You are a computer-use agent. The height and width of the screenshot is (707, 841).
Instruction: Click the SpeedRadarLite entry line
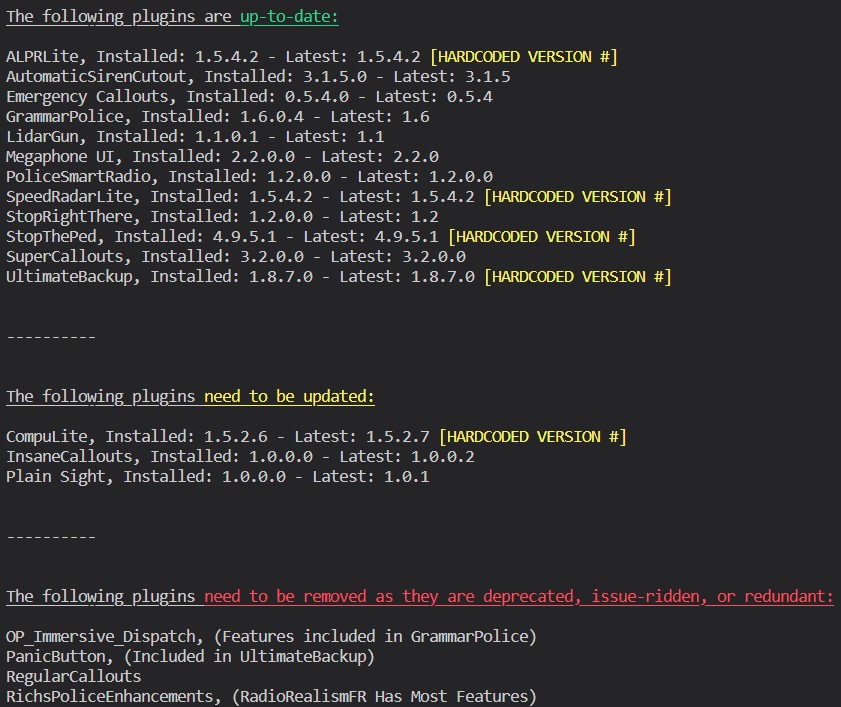coord(338,196)
